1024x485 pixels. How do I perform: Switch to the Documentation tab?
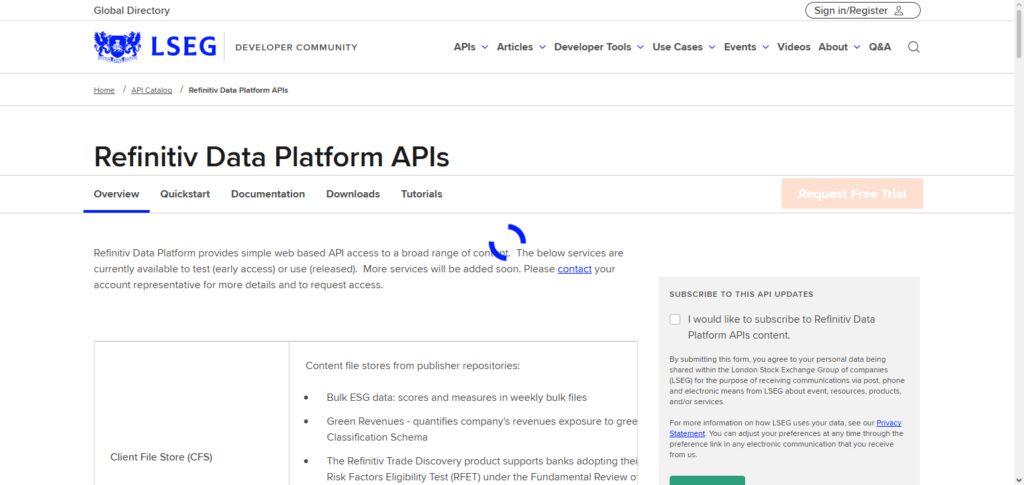coord(268,194)
